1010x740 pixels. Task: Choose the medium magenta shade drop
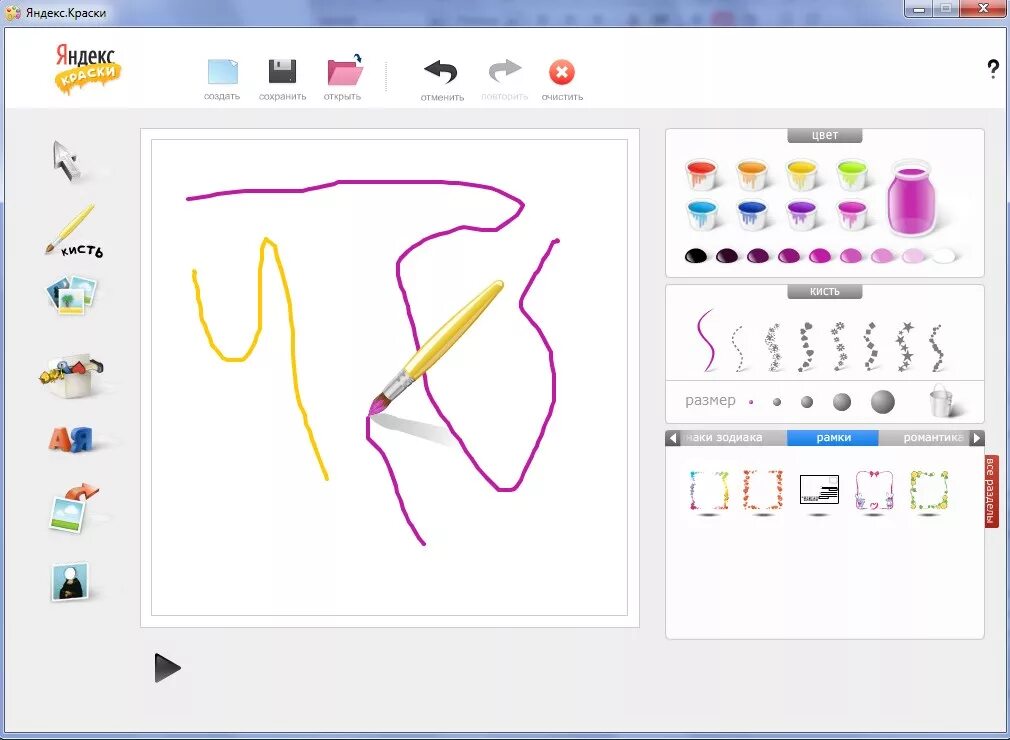pyautogui.click(x=820, y=256)
